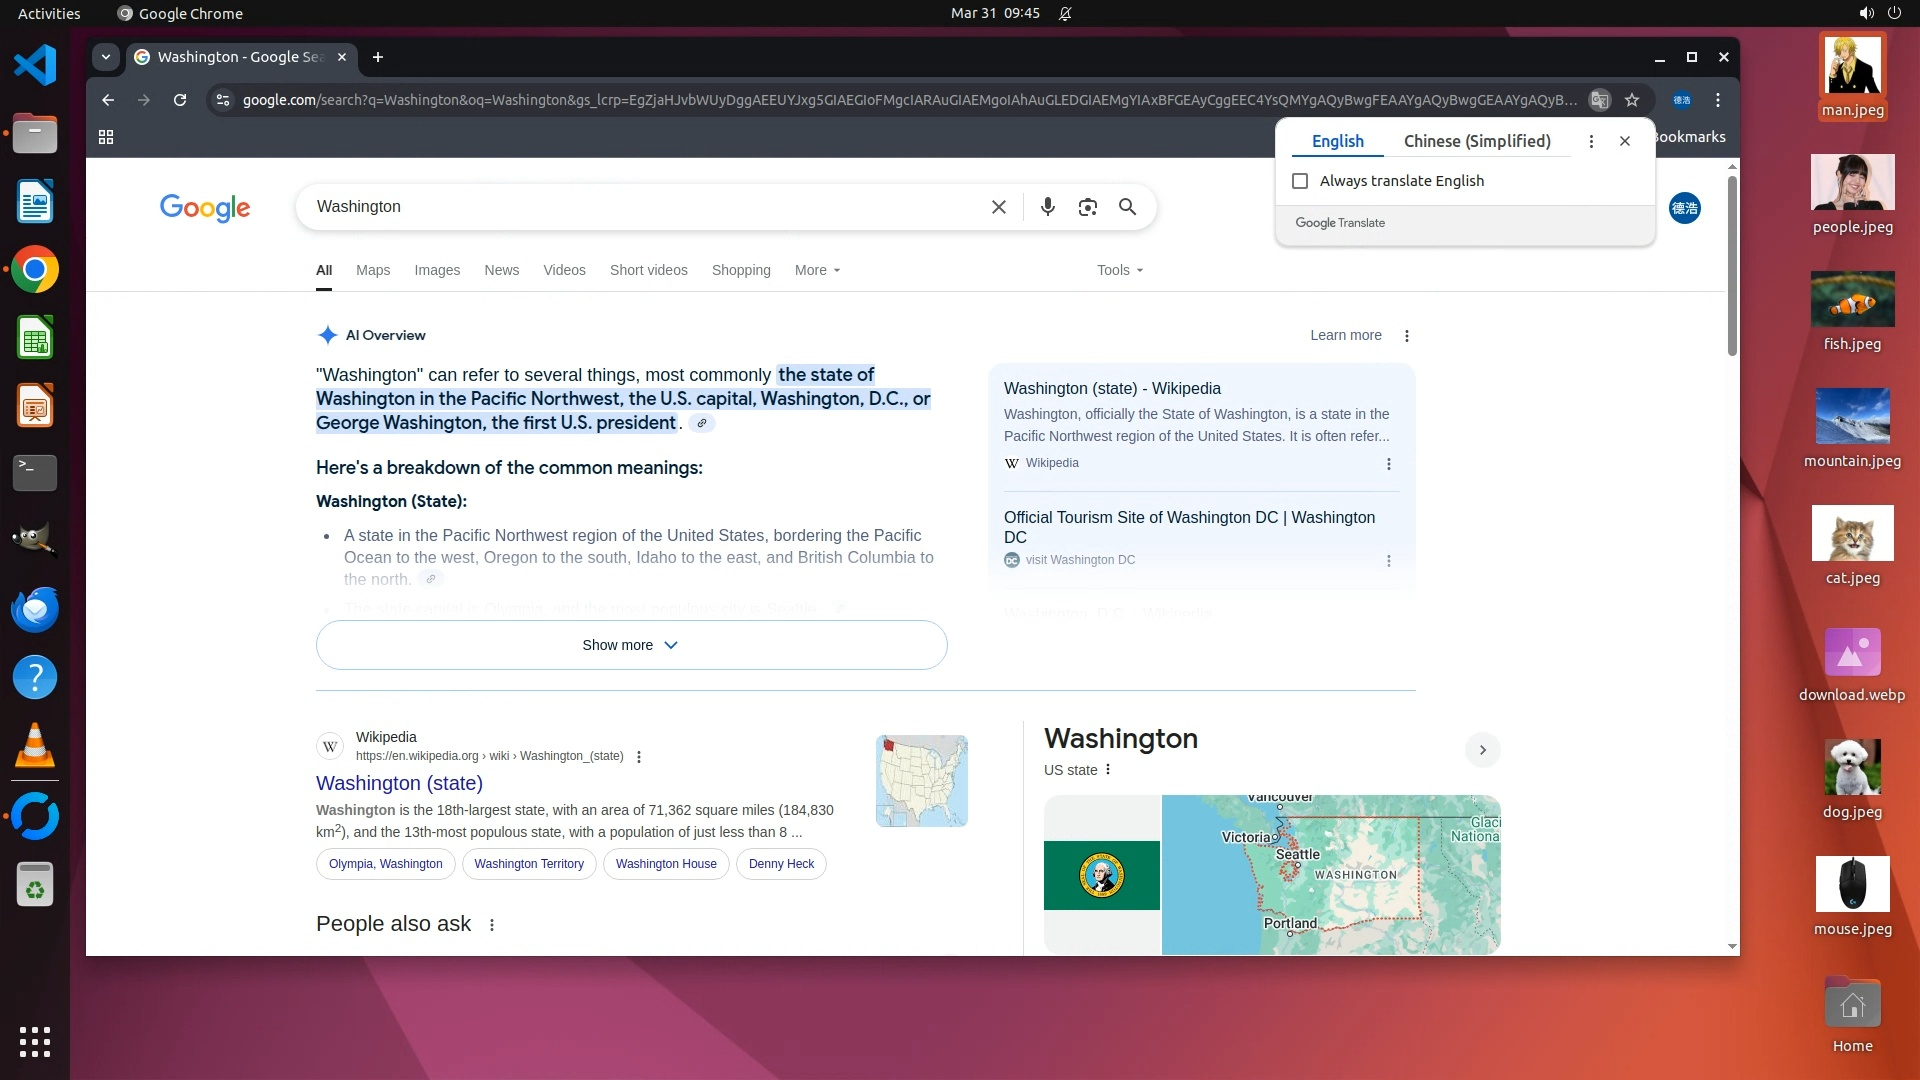This screenshot has width=1920, height=1080.
Task: Open VLC media player from the dock
Action: click(35, 746)
